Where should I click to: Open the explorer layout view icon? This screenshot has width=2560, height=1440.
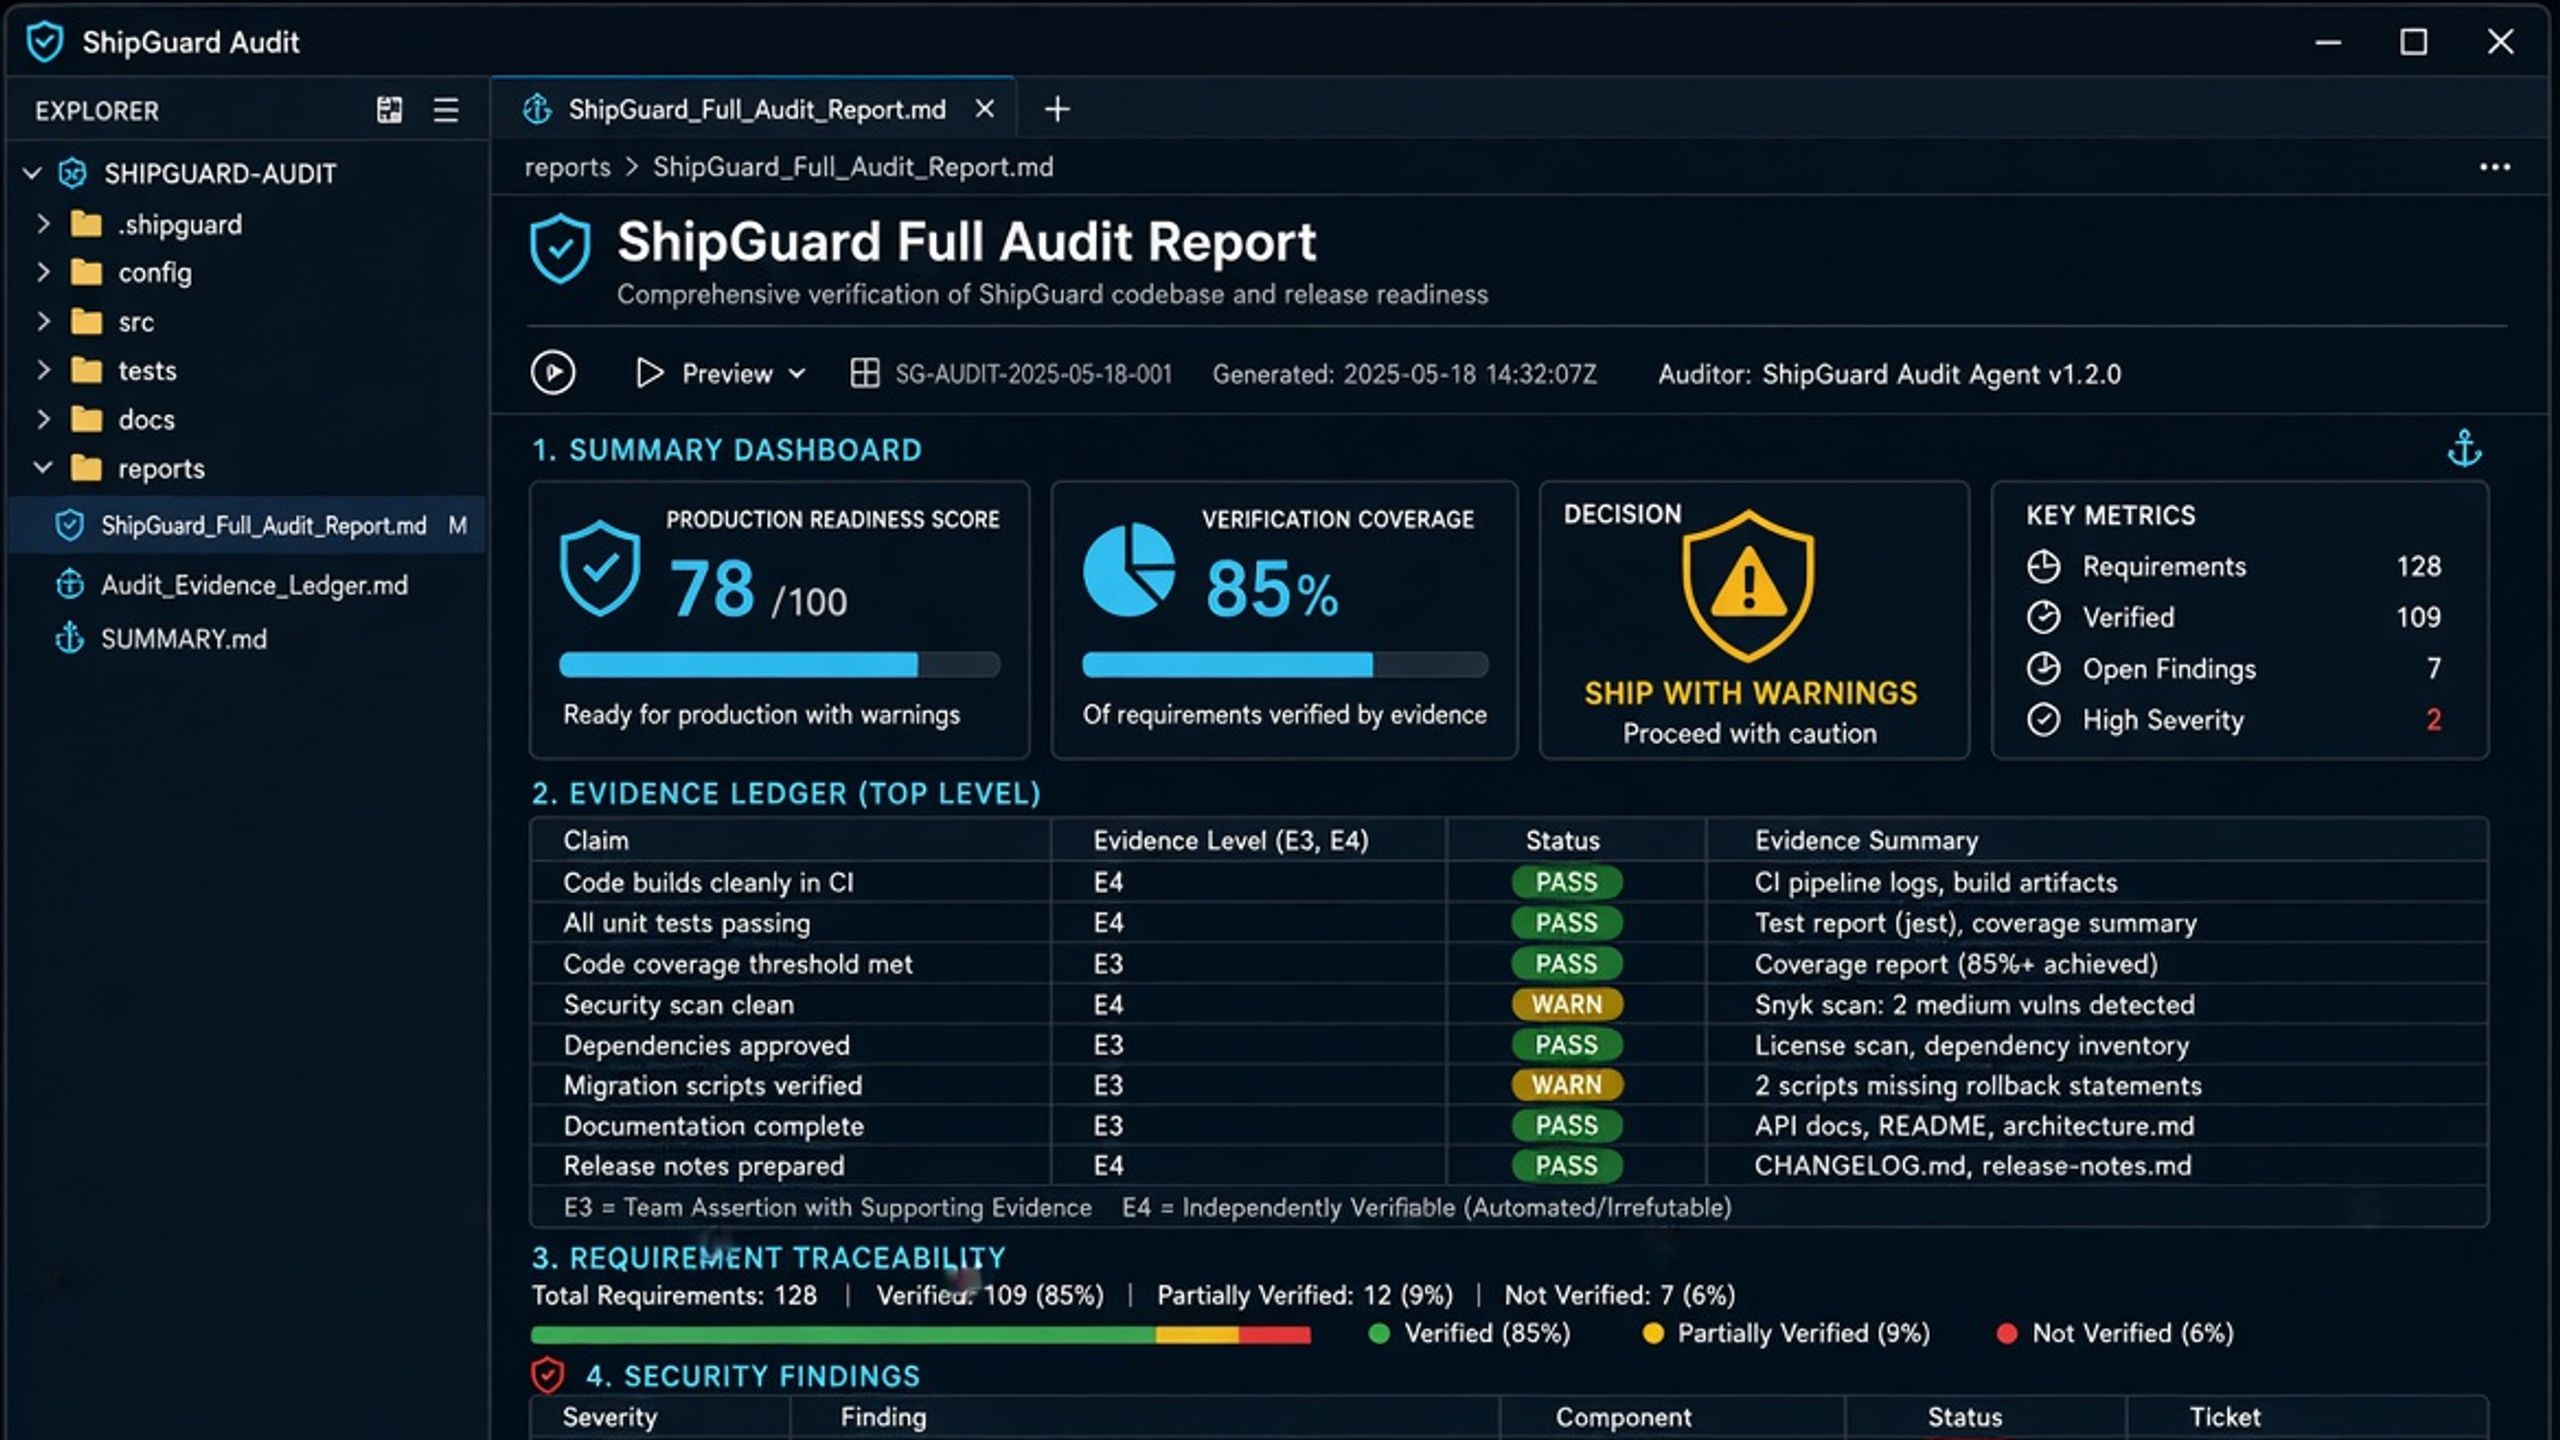click(x=389, y=110)
